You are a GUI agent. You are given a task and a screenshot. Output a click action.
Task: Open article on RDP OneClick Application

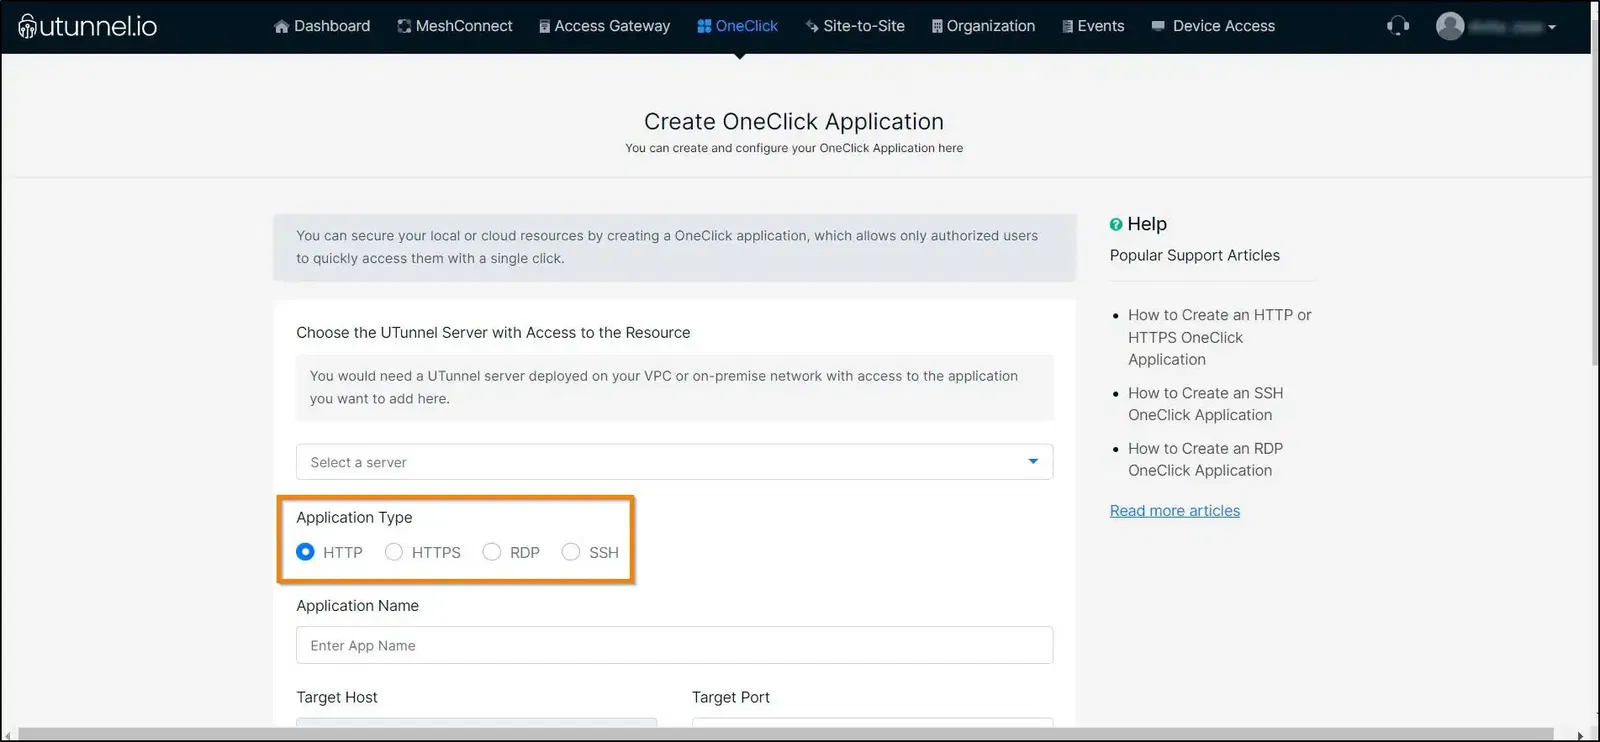coord(1205,459)
